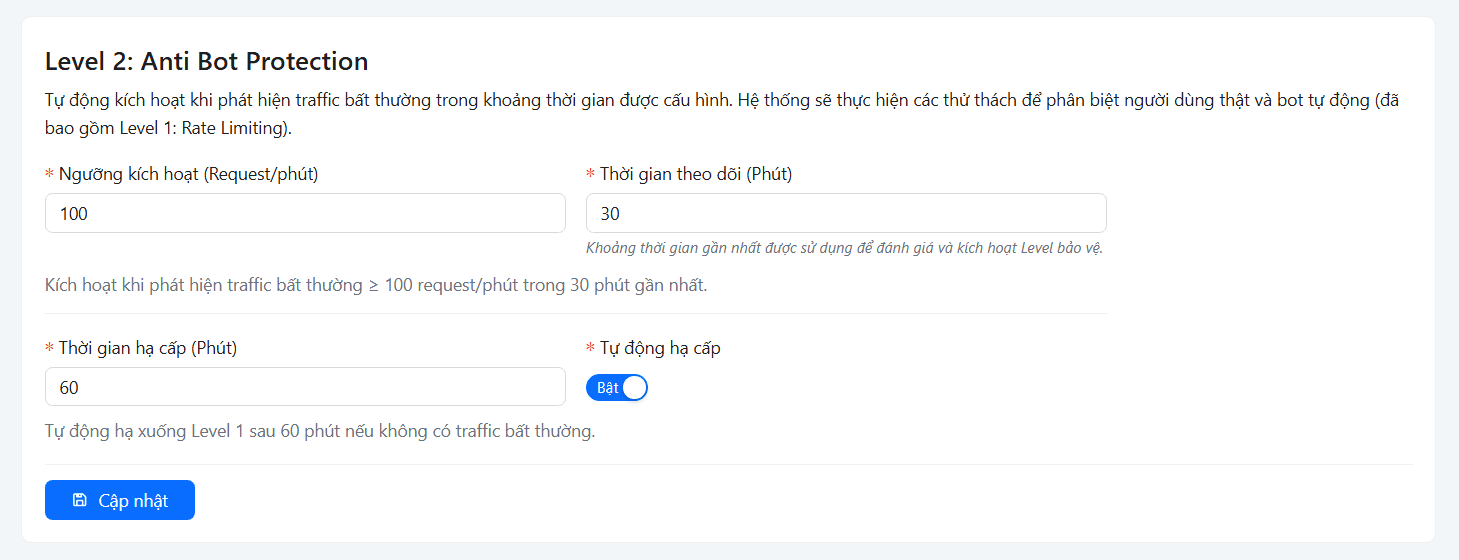Toggle the Tự động hạ cấp switch
This screenshot has height=560, width=1459.
pyautogui.click(x=617, y=387)
